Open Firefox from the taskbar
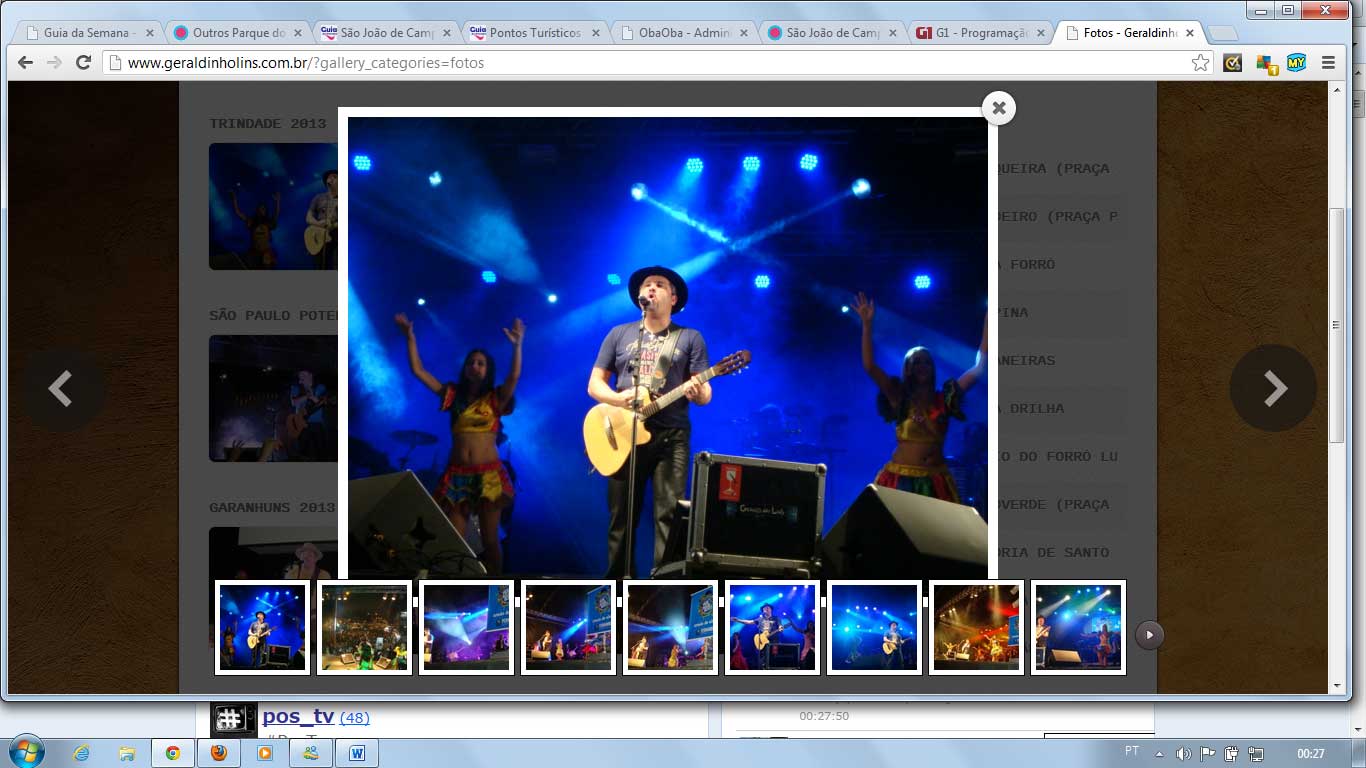Screen dimensions: 1366x768 (x=219, y=753)
